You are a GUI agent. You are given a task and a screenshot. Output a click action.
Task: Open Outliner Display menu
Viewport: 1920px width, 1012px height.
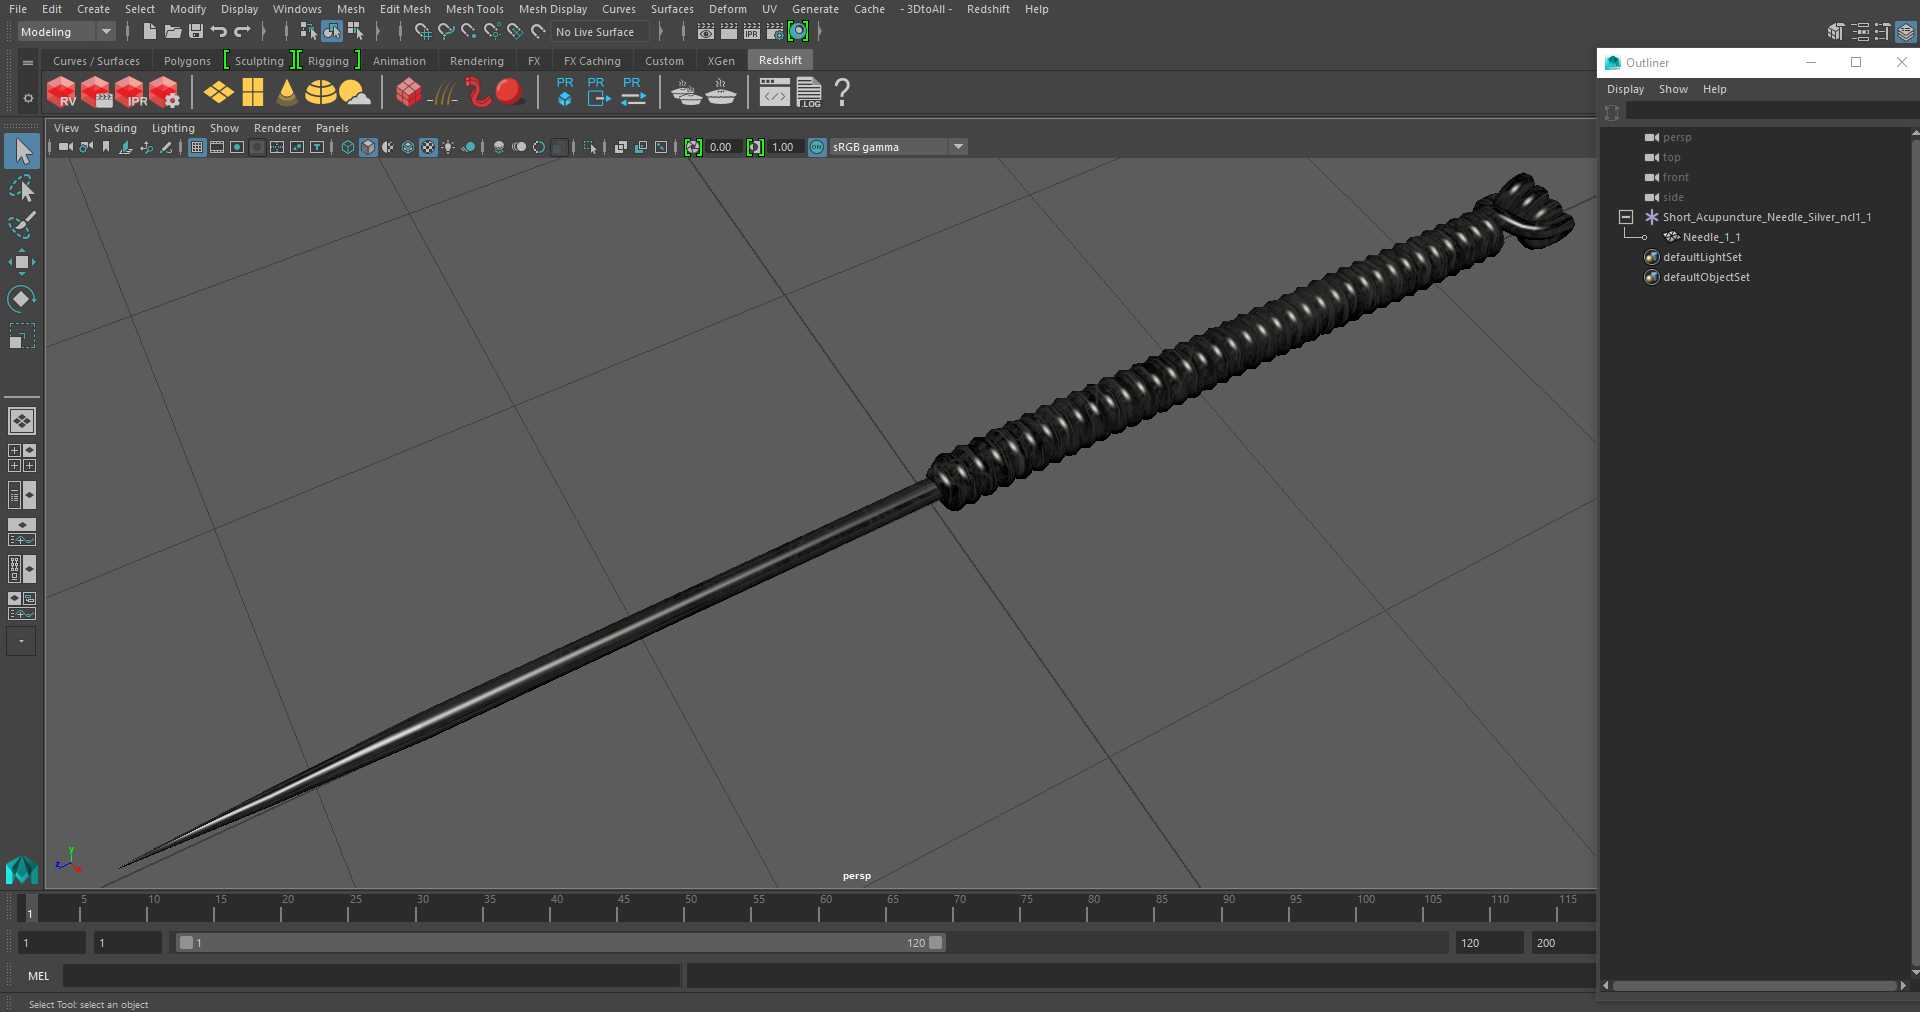coord(1625,89)
